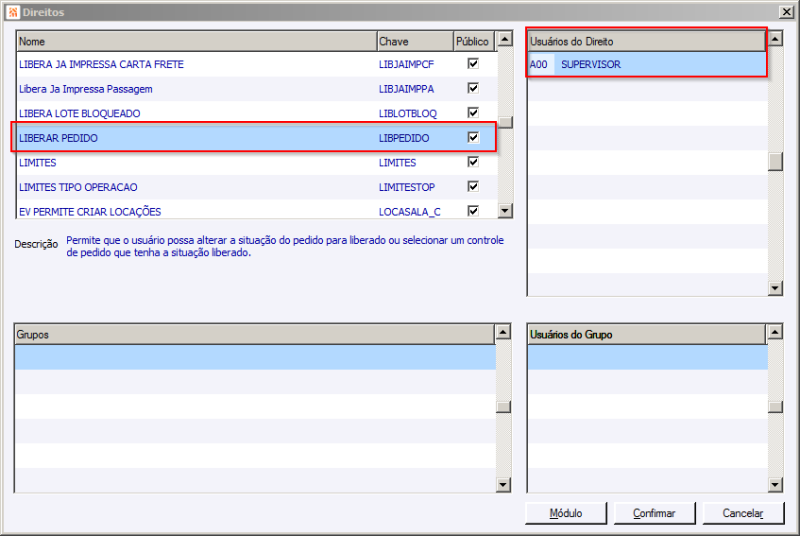Toggle Público checkbox for LIBERA JA IMPRESSA CARTA FRETE
The image size is (800, 536).
pos(473,63)
